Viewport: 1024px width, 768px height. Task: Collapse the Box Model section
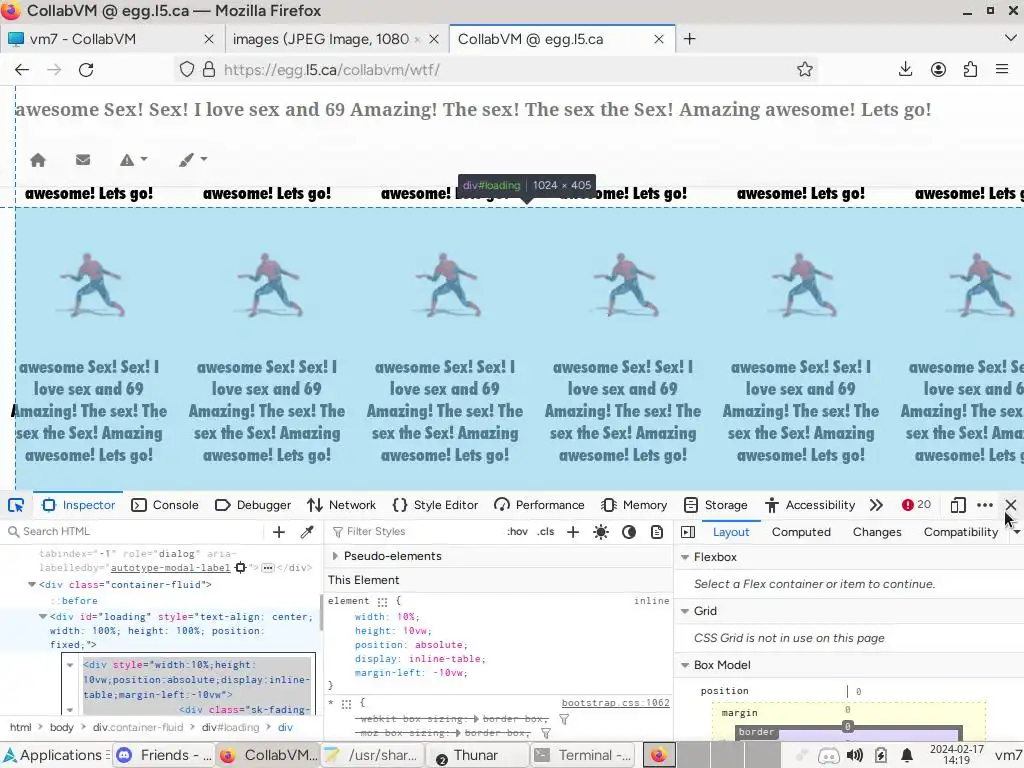point(685,665)
